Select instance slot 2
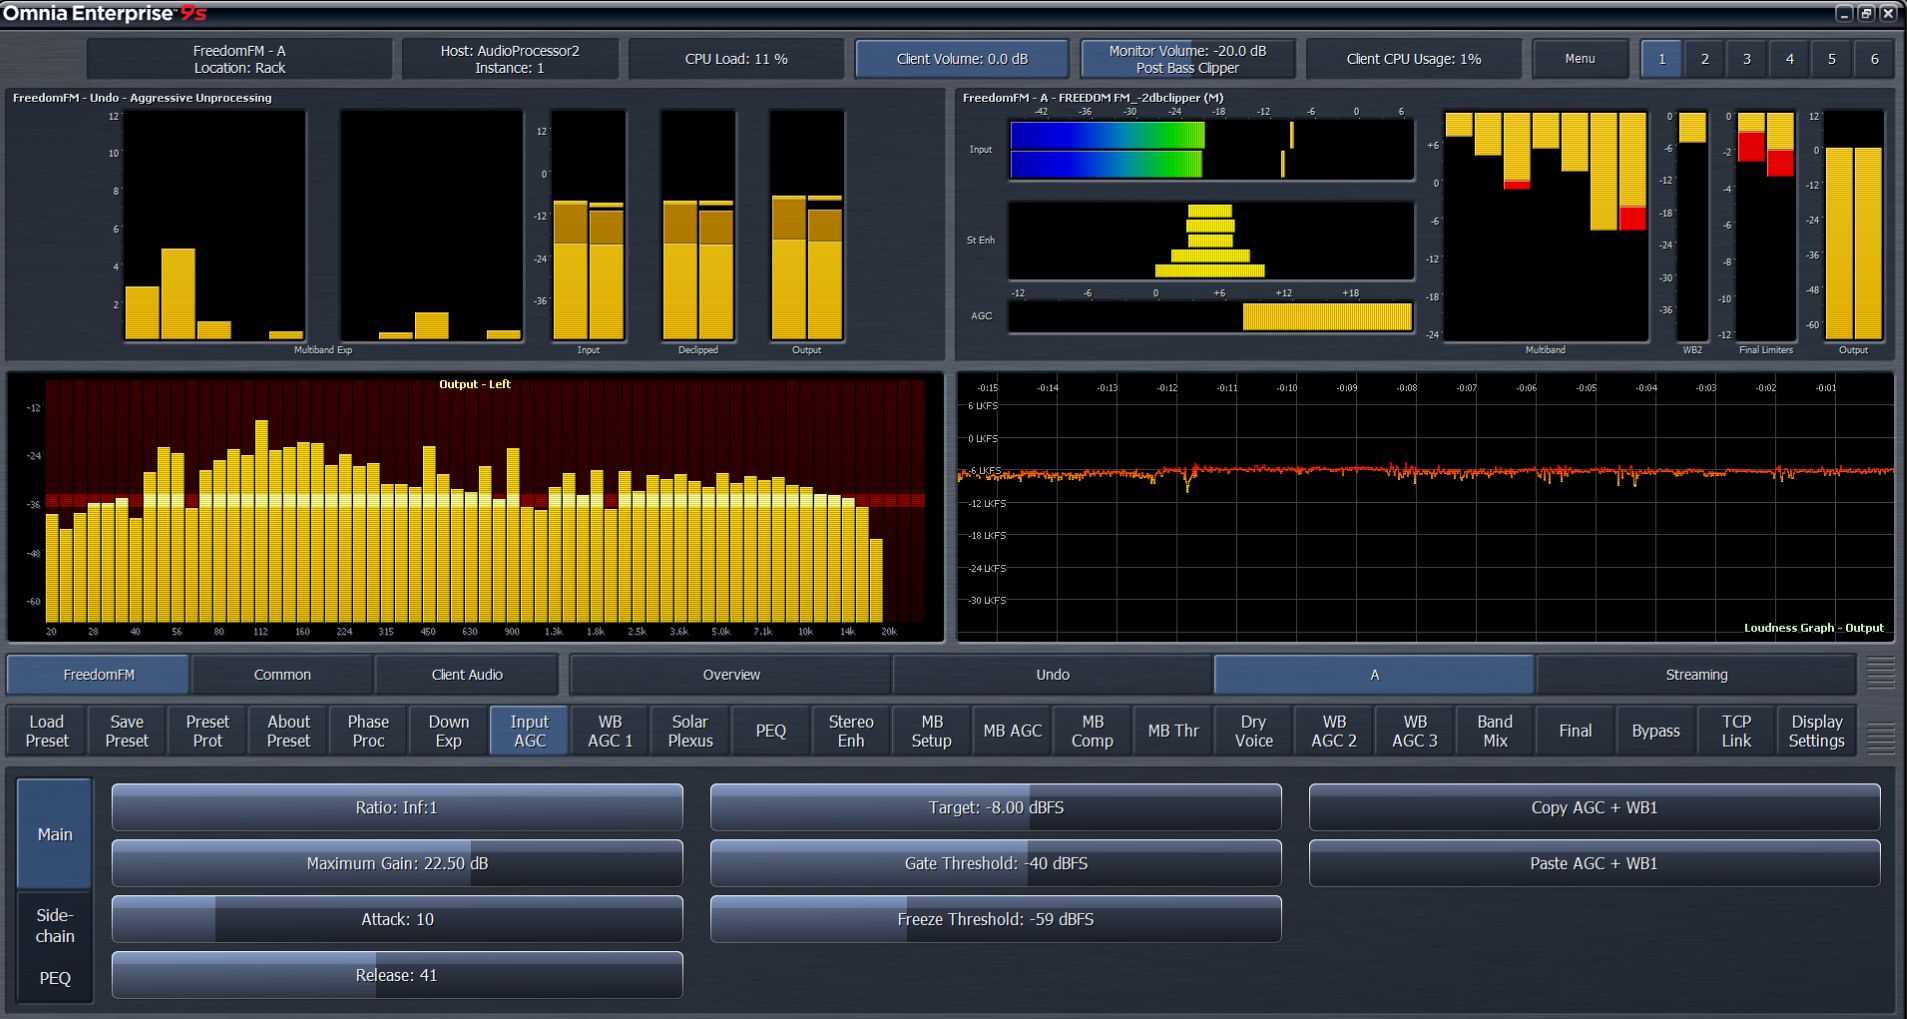Viewport: 1907px width, 1019px height. [1704, 59]
